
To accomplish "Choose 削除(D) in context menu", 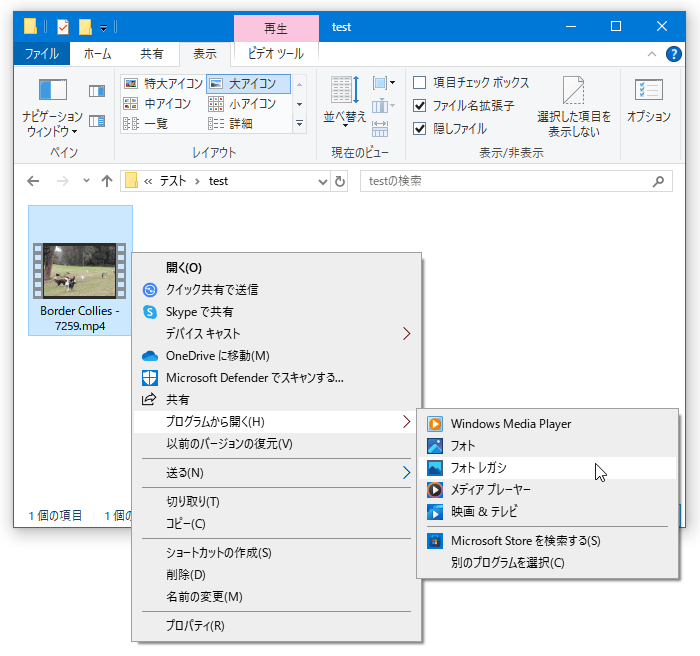I will pyautogui.click(x=277, y=575).
